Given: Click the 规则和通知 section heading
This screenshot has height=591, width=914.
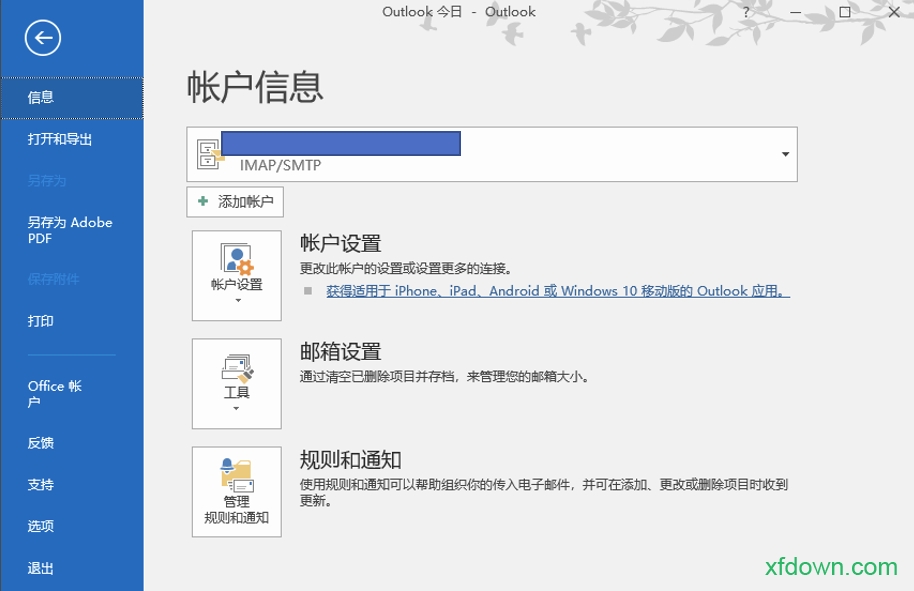Looking at the screenshot, I should (350, 460).
